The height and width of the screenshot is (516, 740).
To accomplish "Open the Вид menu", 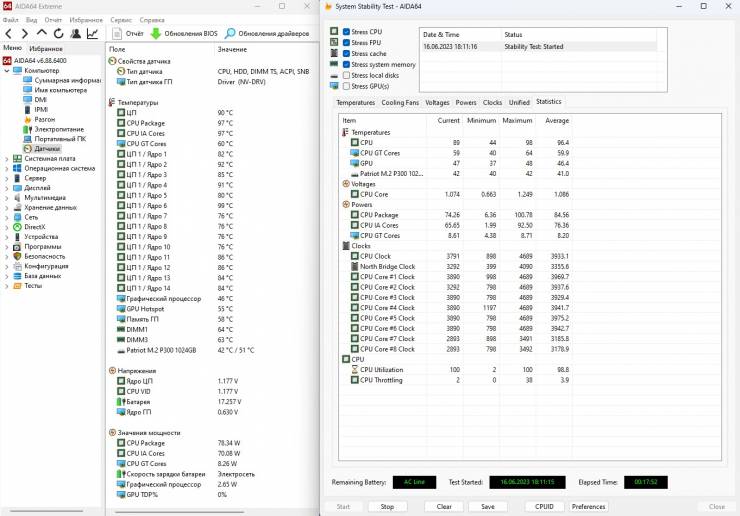I will pyautogui.click(x=32, y=20).
